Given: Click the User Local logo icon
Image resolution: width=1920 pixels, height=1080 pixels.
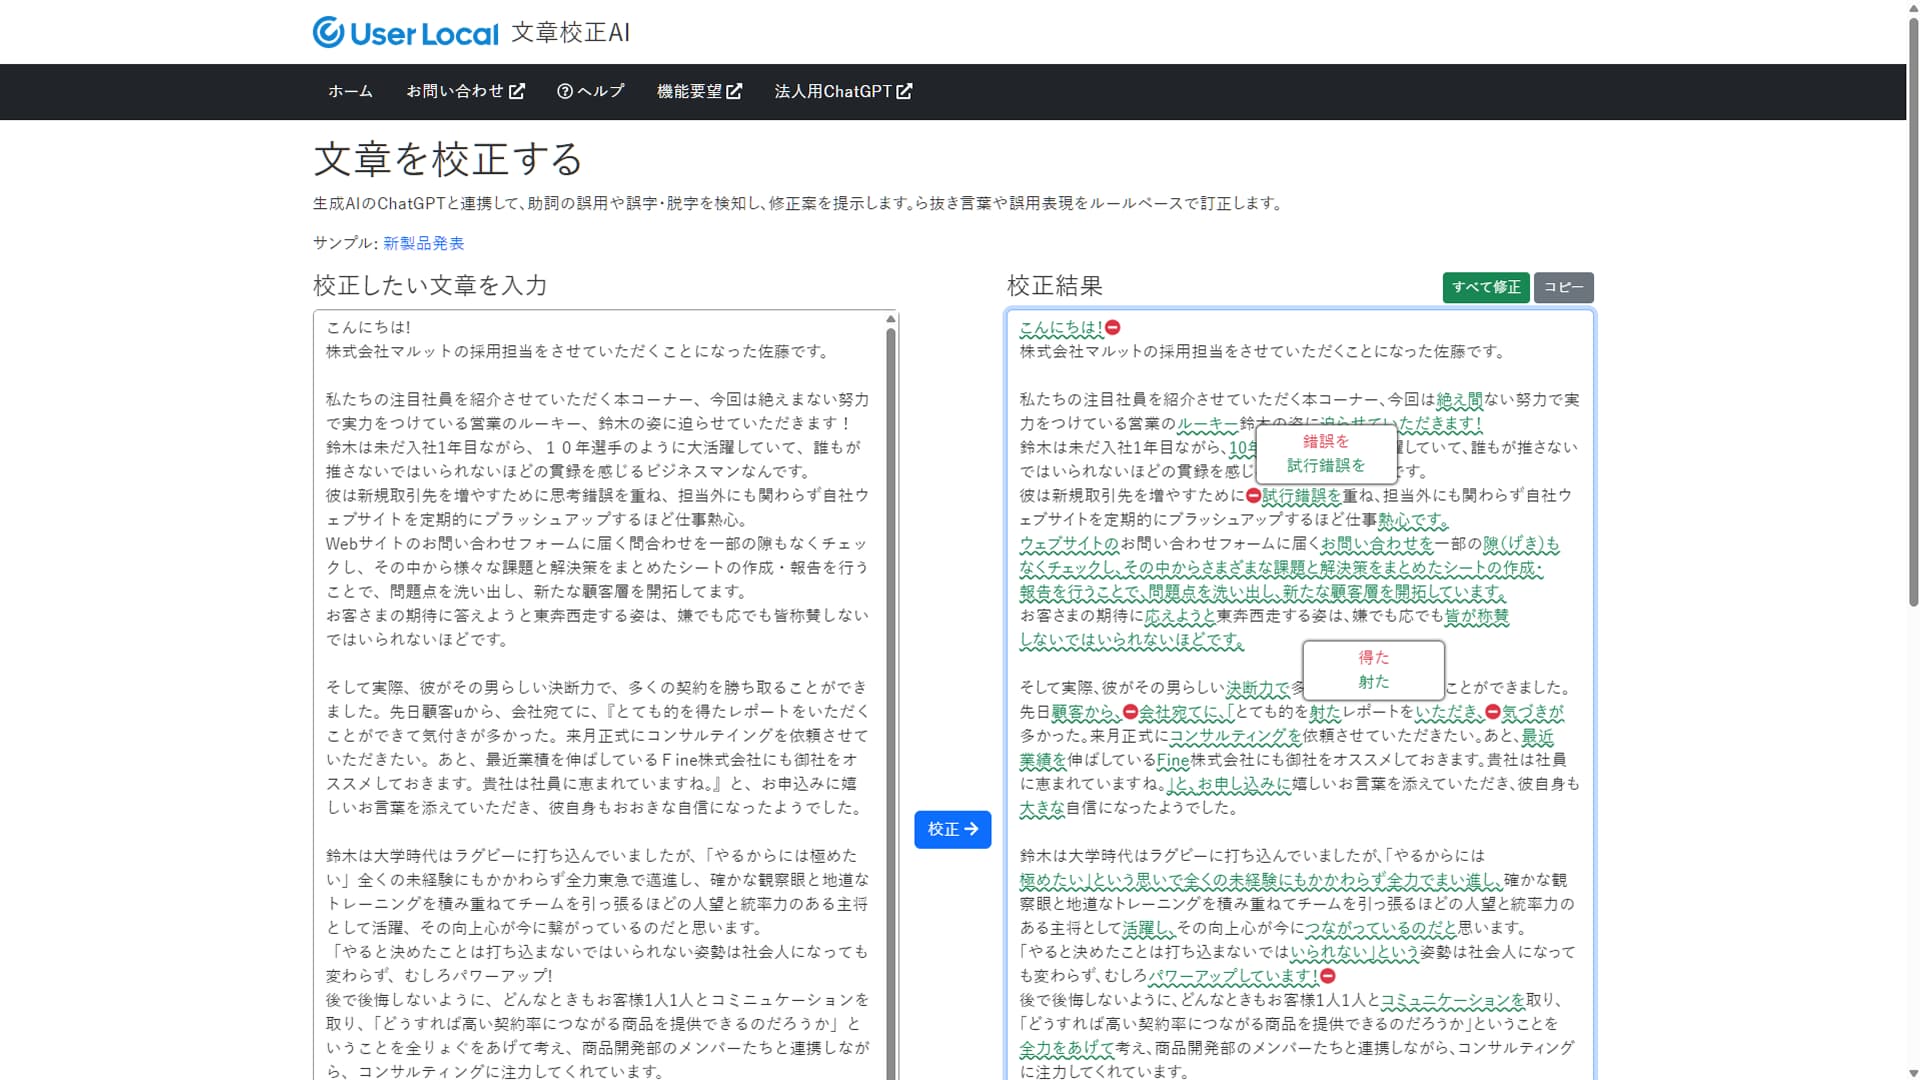Looking at the screenshot, I should [x=328, y=32].
